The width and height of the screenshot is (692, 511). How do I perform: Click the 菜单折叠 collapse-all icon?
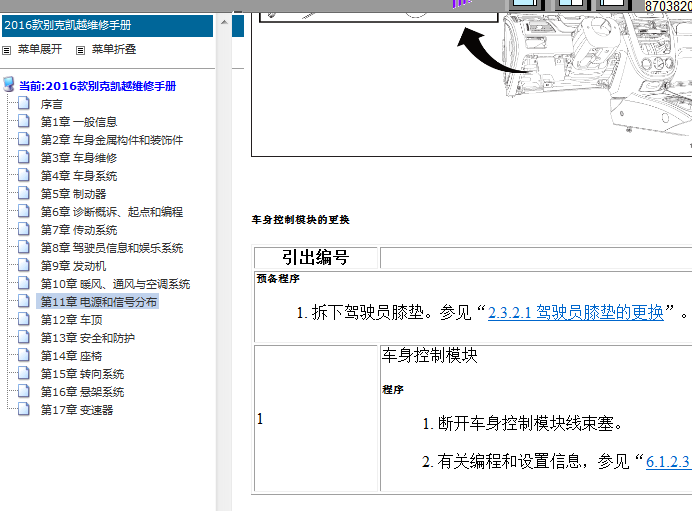[80, 50]
